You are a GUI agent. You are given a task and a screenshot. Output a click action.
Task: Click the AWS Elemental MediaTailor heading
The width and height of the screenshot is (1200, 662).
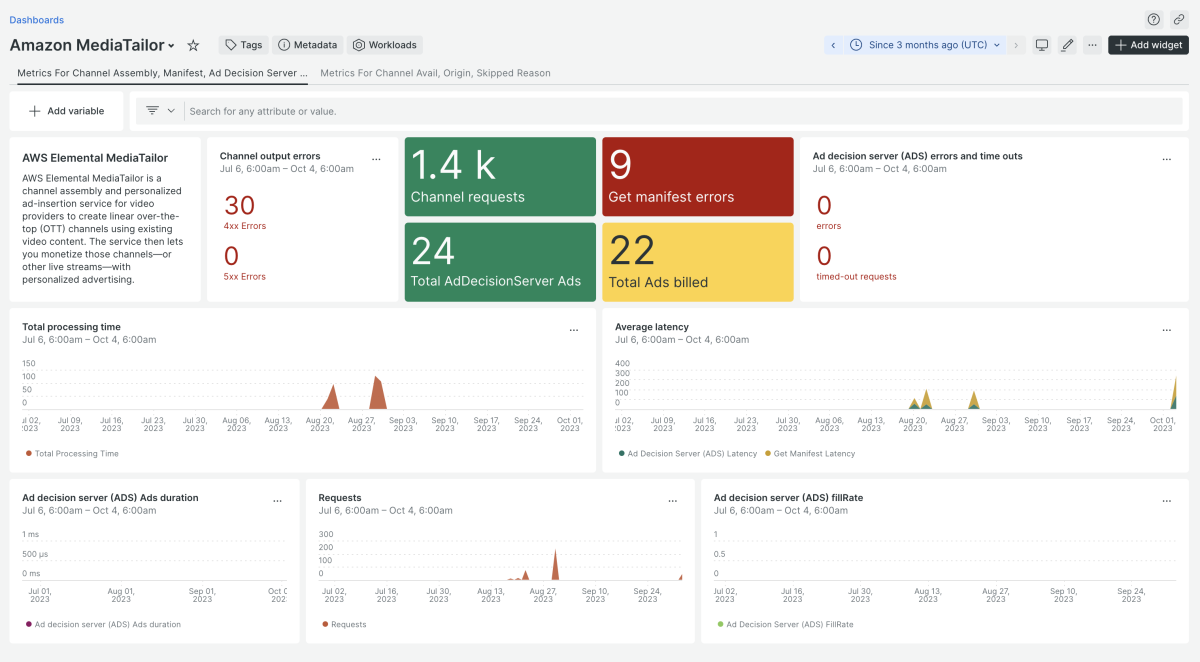click(95, 158)
